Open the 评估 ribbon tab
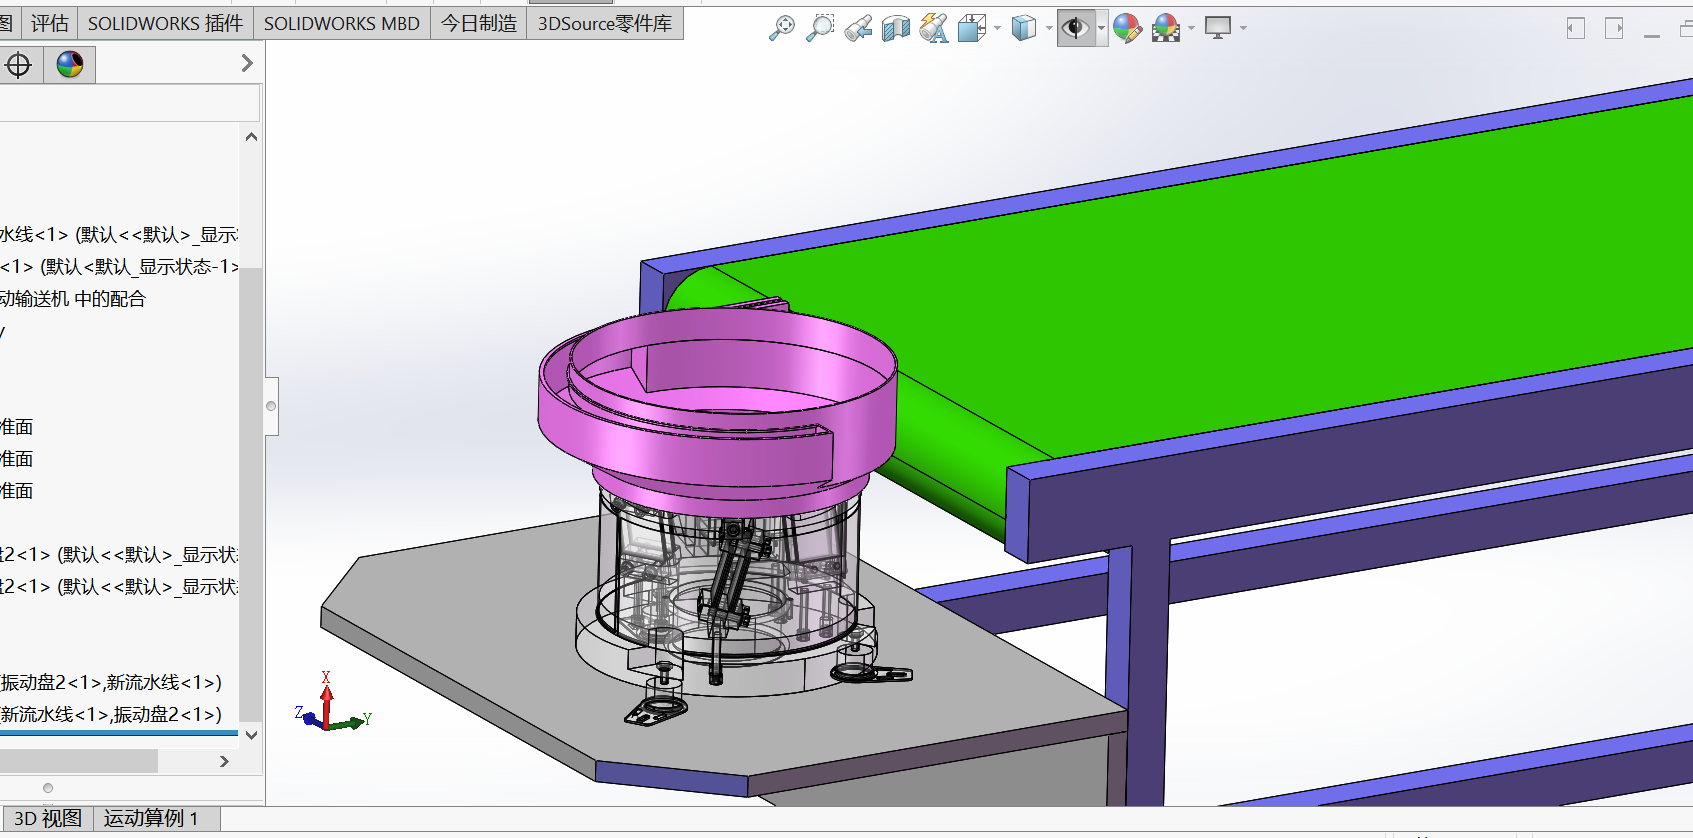1693x838 pixels. (49, 23)
